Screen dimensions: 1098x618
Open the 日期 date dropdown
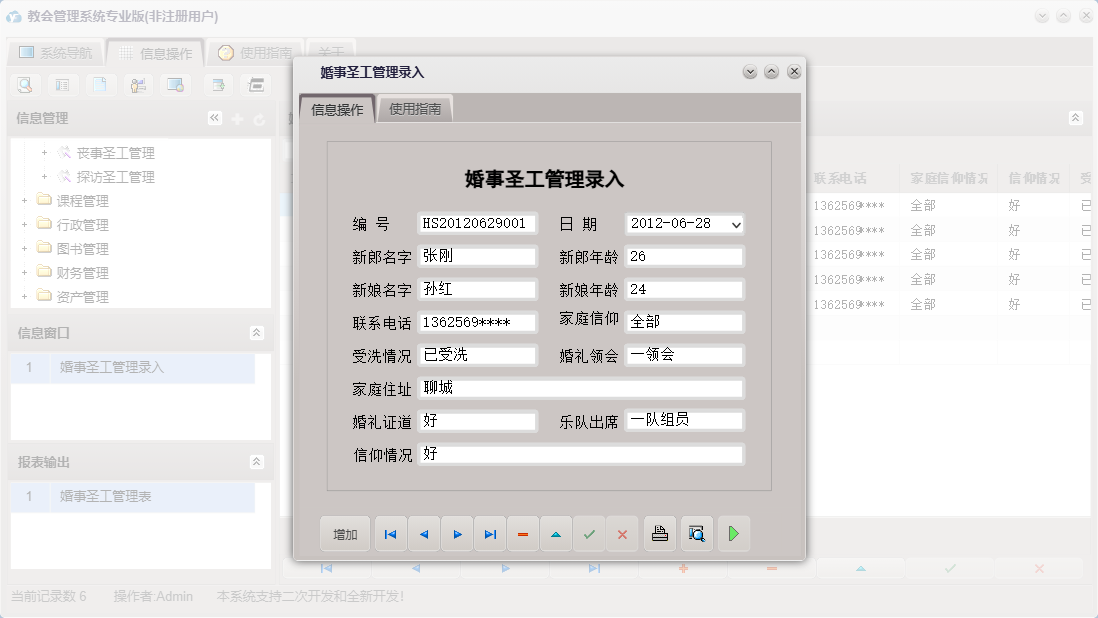pos(735,224)
